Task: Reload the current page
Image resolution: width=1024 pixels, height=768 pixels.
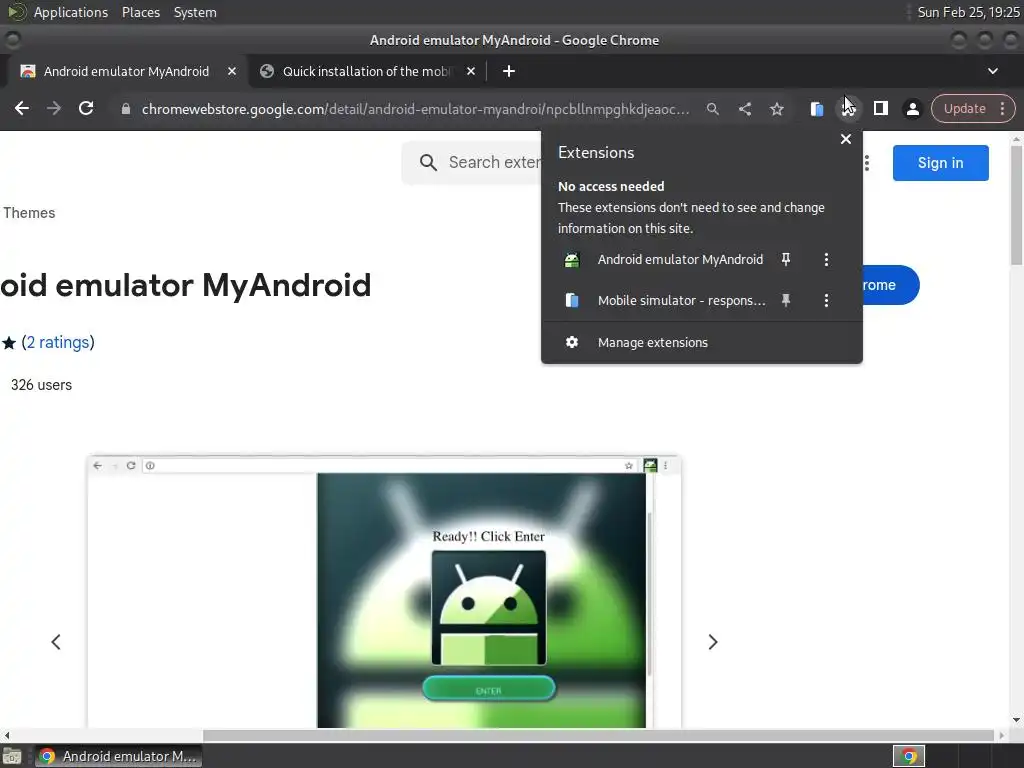Action: pyautogui.click(x=86, y=108)
